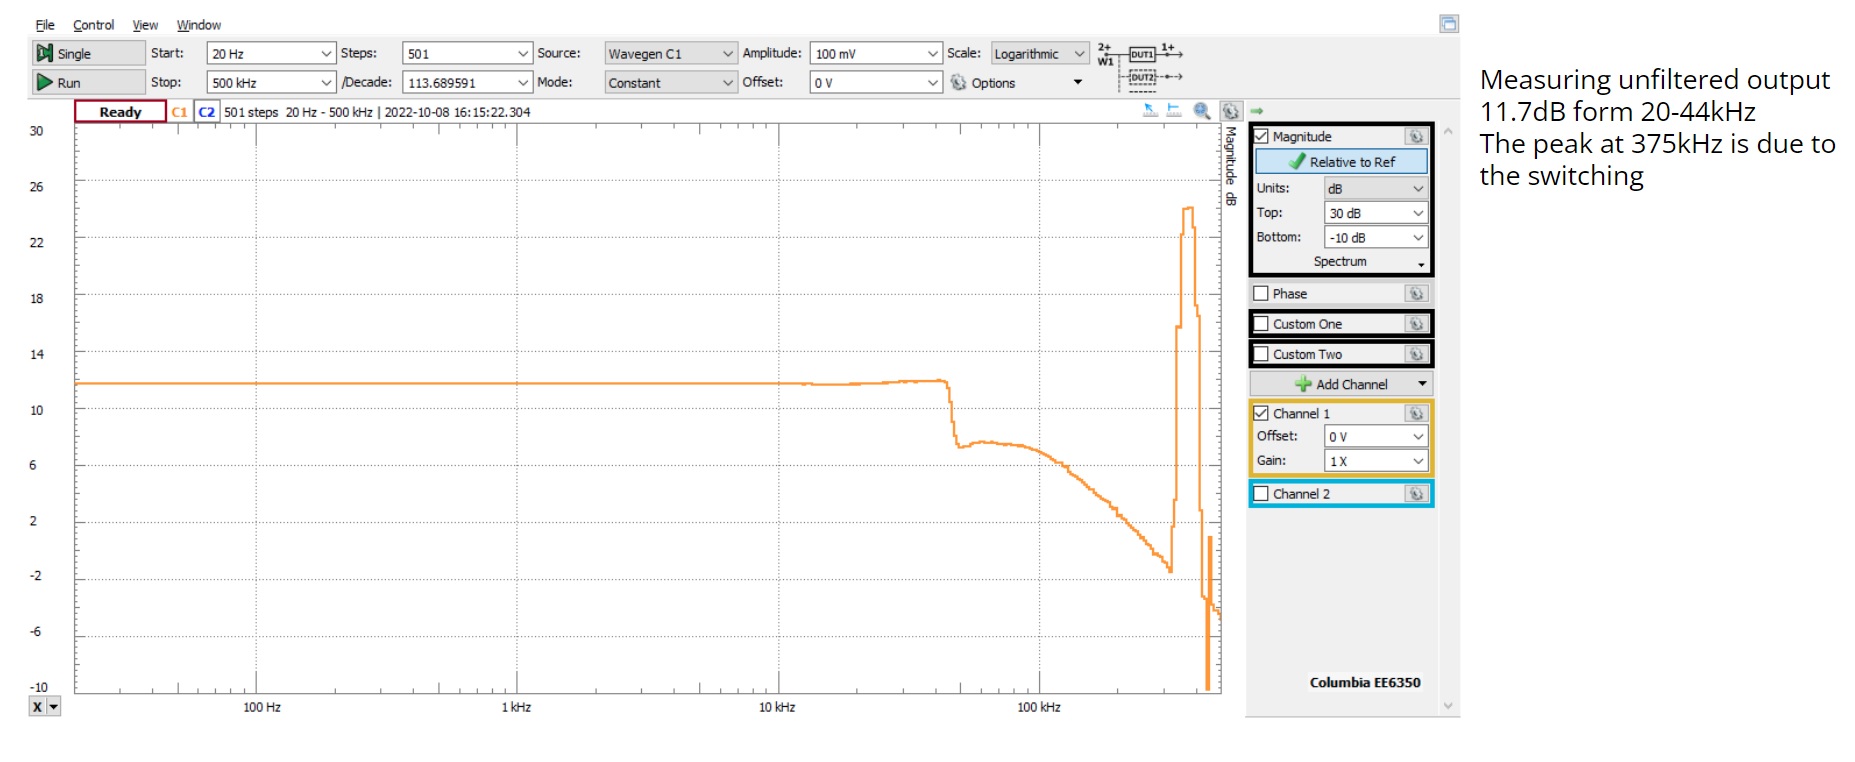This screenshot has width=1855, height=762.
Task: Uncheck the Channel 1 checkbox
Action: (1261, 413)
